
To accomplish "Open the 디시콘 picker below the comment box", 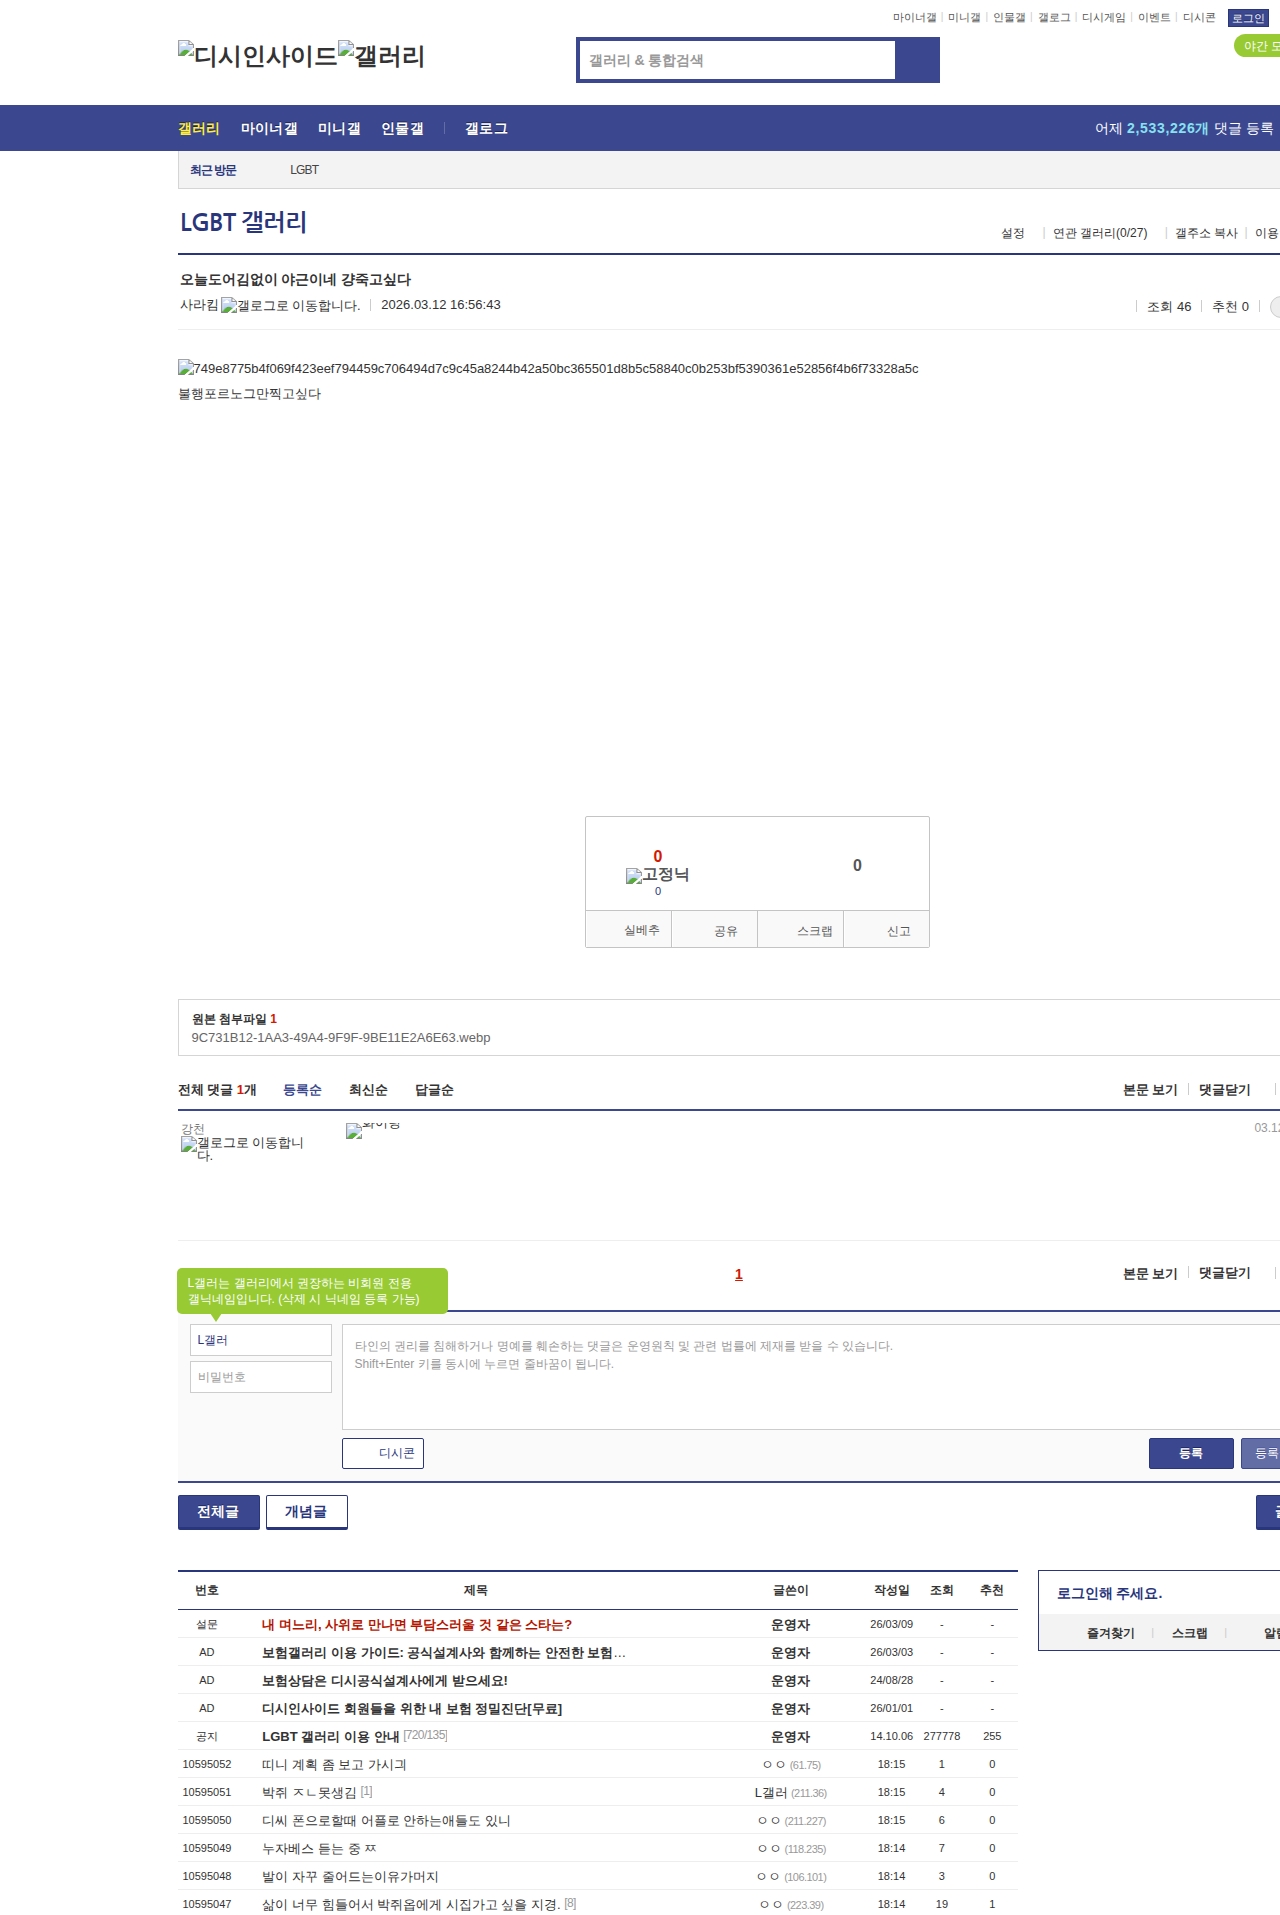I will tap(383, 1453).
